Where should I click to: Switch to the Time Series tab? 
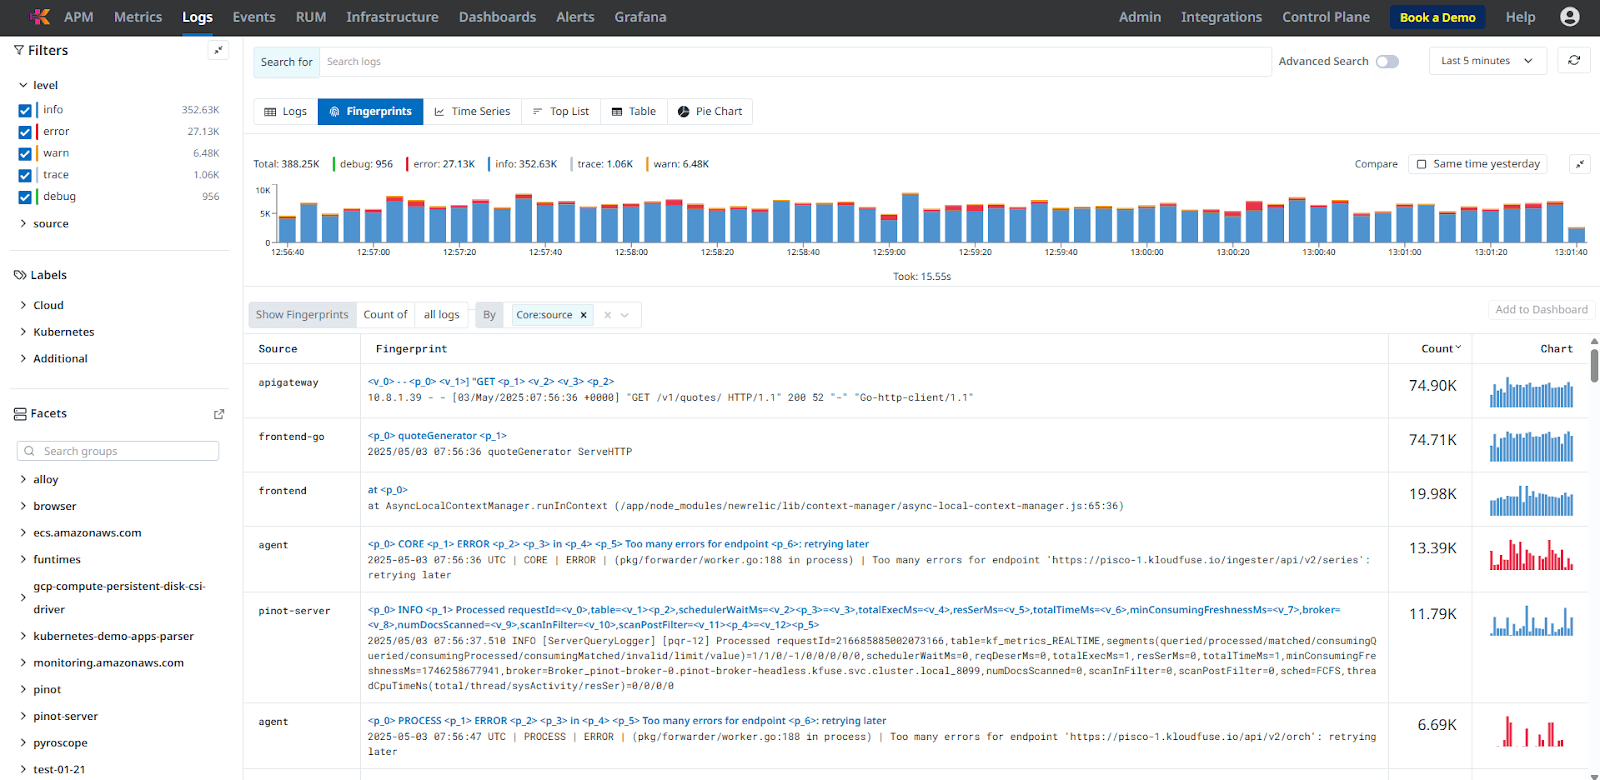[472, 112]
